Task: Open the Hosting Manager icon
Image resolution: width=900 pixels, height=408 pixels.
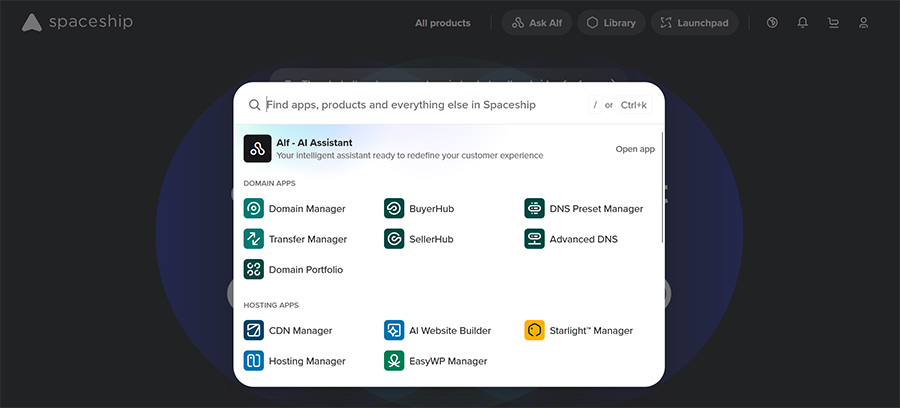Action: pyautogui.click(x=254, y=360)
